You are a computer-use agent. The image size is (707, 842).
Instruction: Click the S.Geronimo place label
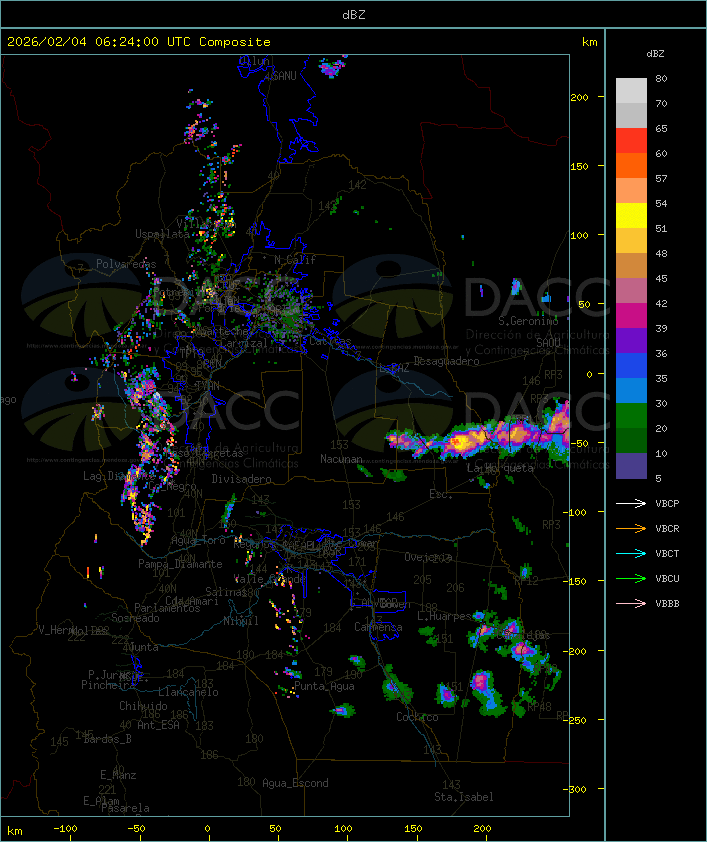click(x=528, y=321)
